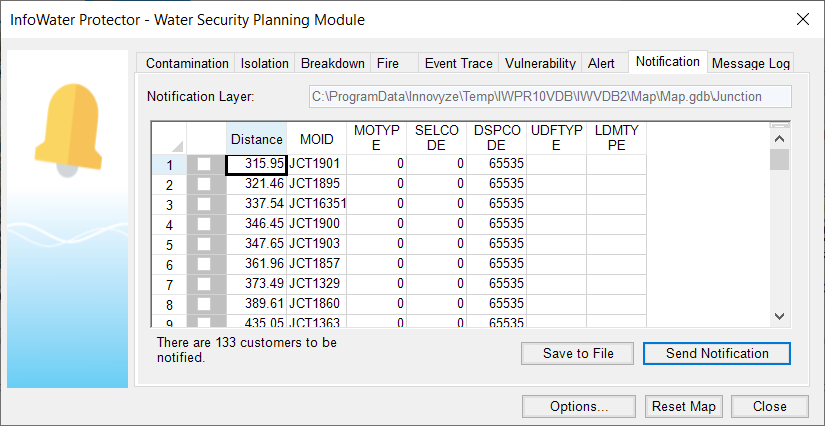
Task: Click the distance cell 361.96
Action: [257, 264]
